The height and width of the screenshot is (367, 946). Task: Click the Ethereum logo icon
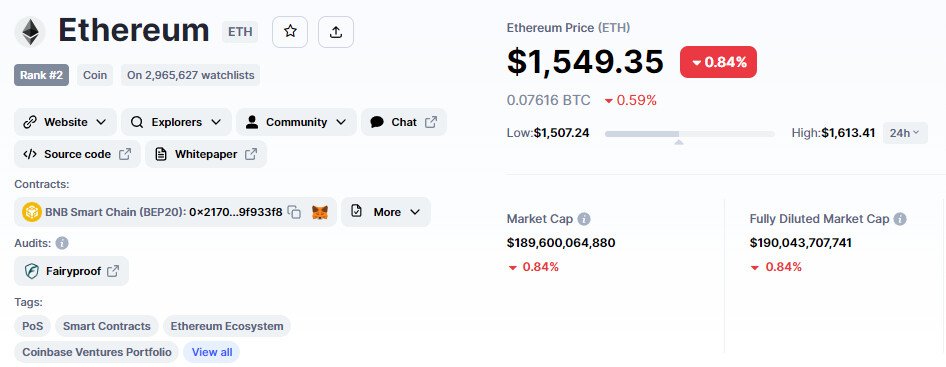coord(30,32)
